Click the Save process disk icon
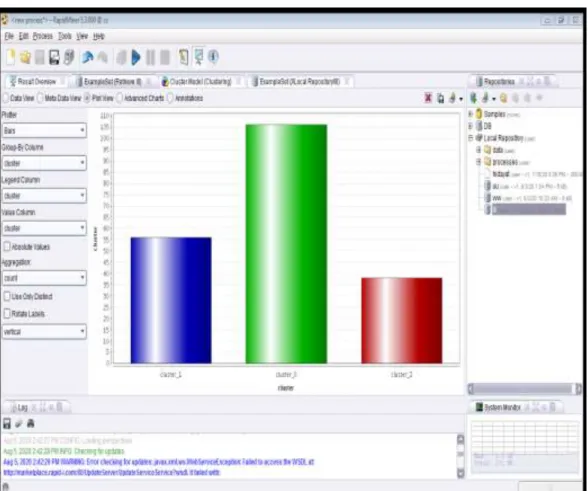This screenshot has height=491, width=588. (54, 57)
